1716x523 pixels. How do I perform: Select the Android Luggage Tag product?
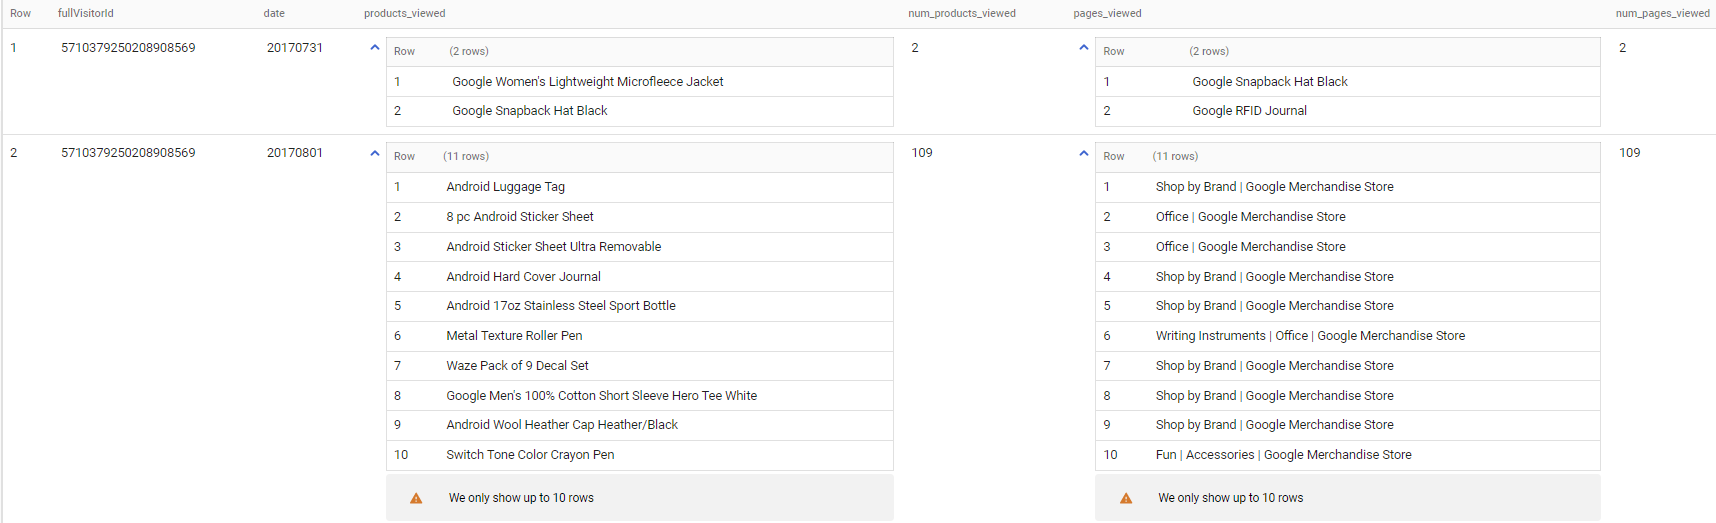(x=506, y=187)
